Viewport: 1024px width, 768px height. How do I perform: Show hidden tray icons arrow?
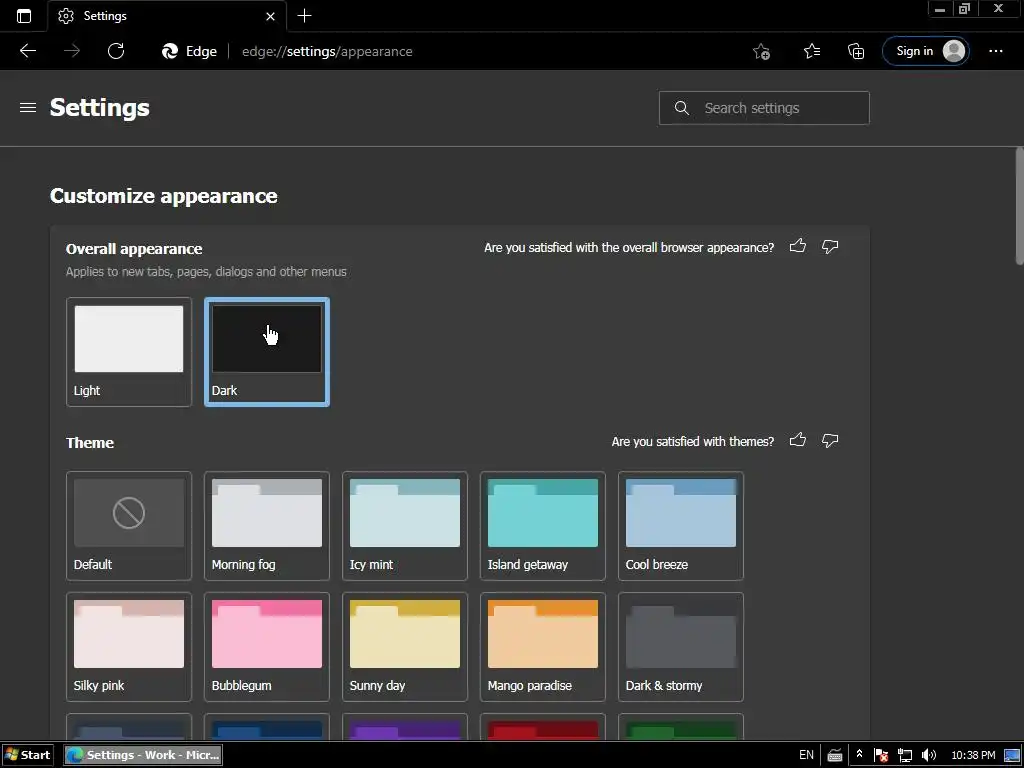pos(859,754)
